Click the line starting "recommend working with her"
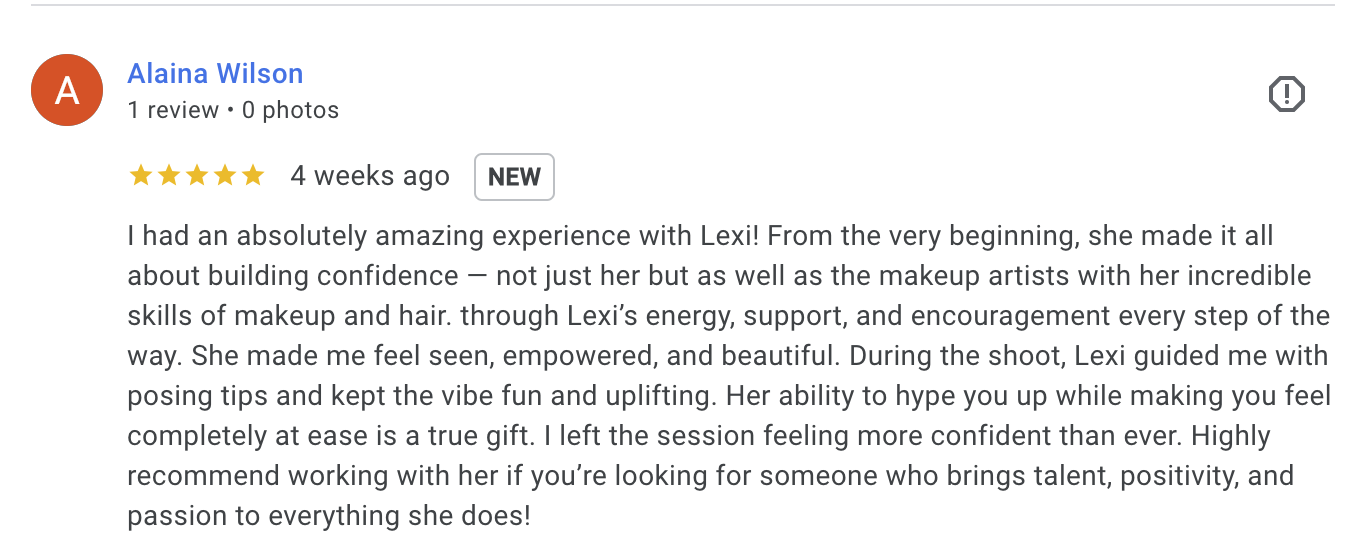1364x558 pixels. [711, 476]
